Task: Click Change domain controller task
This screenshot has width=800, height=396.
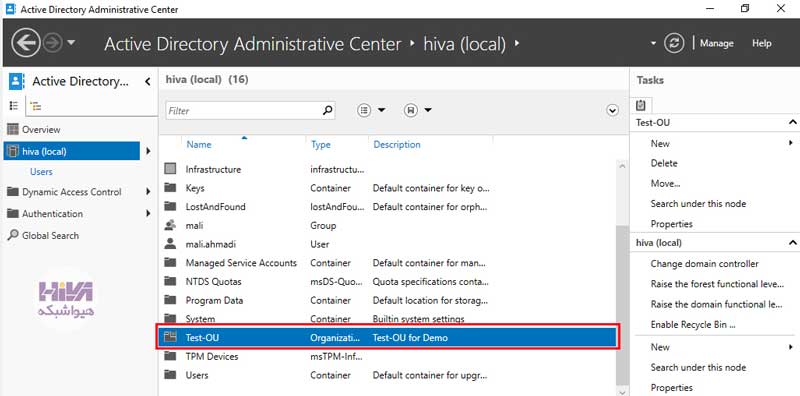Action: tap(704, 264)
